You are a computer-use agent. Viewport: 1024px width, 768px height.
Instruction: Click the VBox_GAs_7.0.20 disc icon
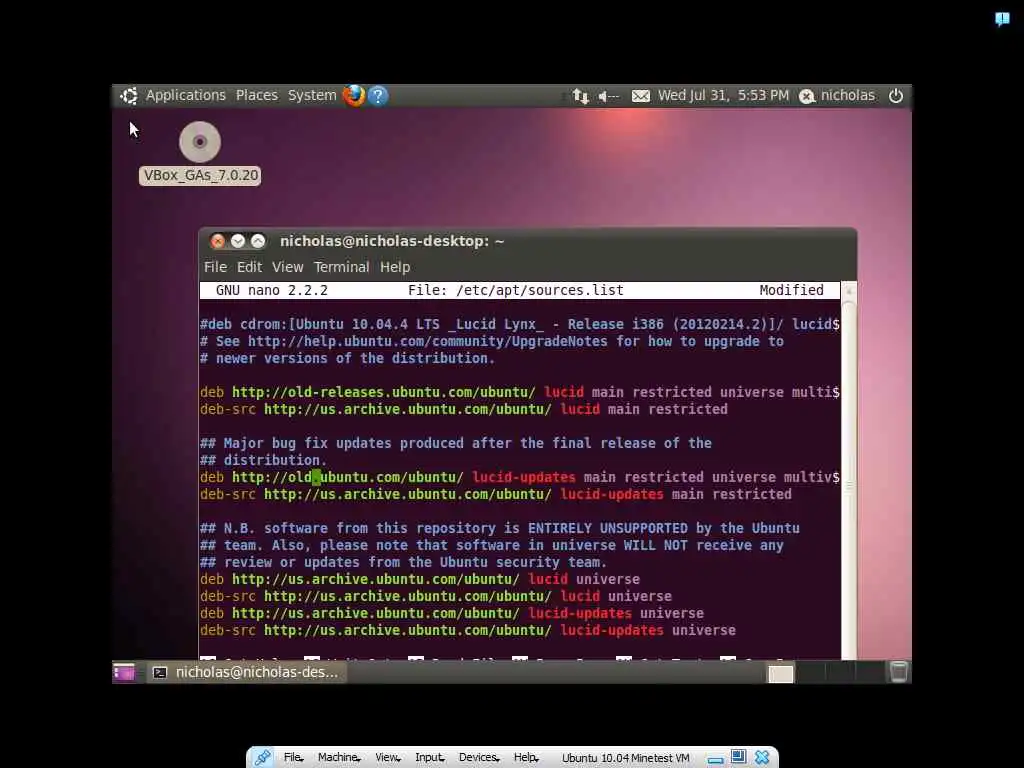200,142
